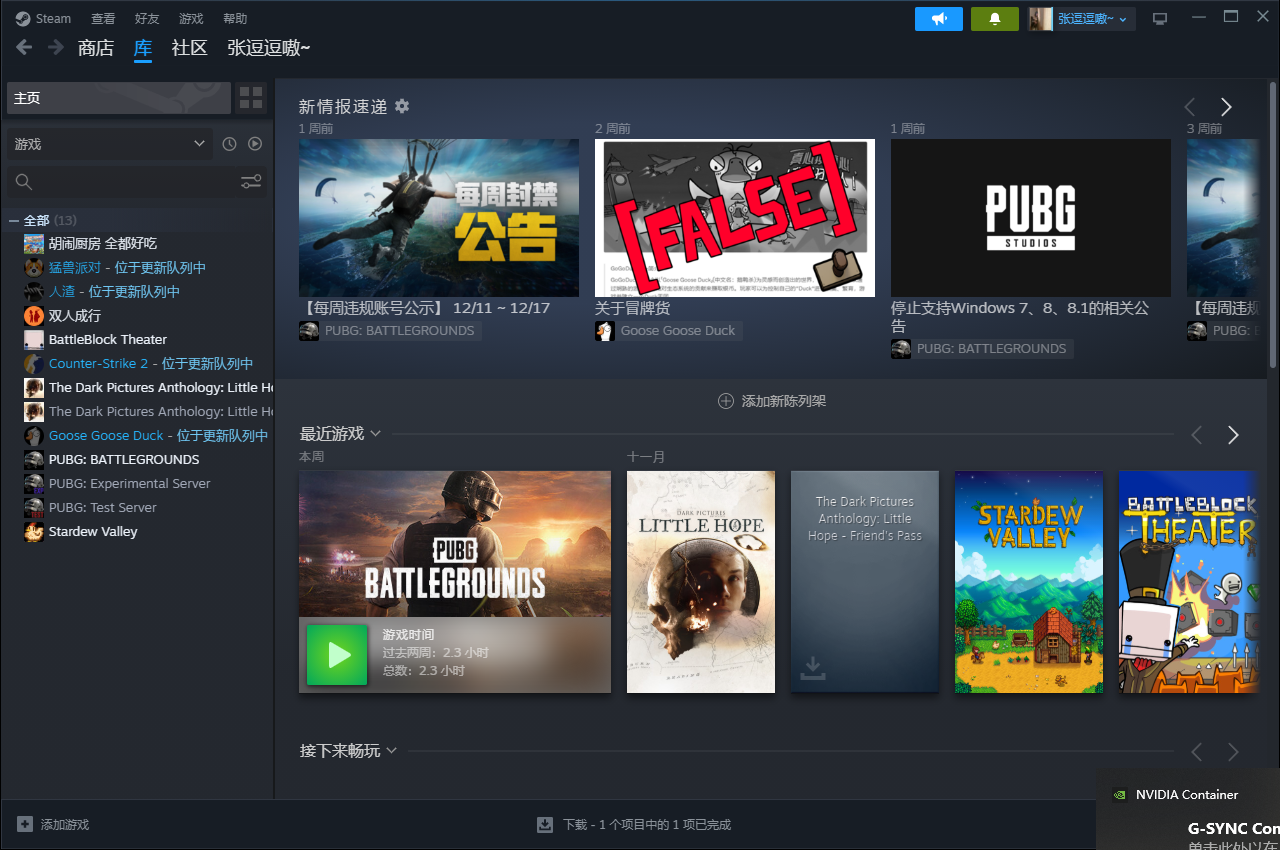The height and width of the screenshot is (850, 1280).
Task: Open the 每周封禁公告 news thumbnail
Action: 439,217
